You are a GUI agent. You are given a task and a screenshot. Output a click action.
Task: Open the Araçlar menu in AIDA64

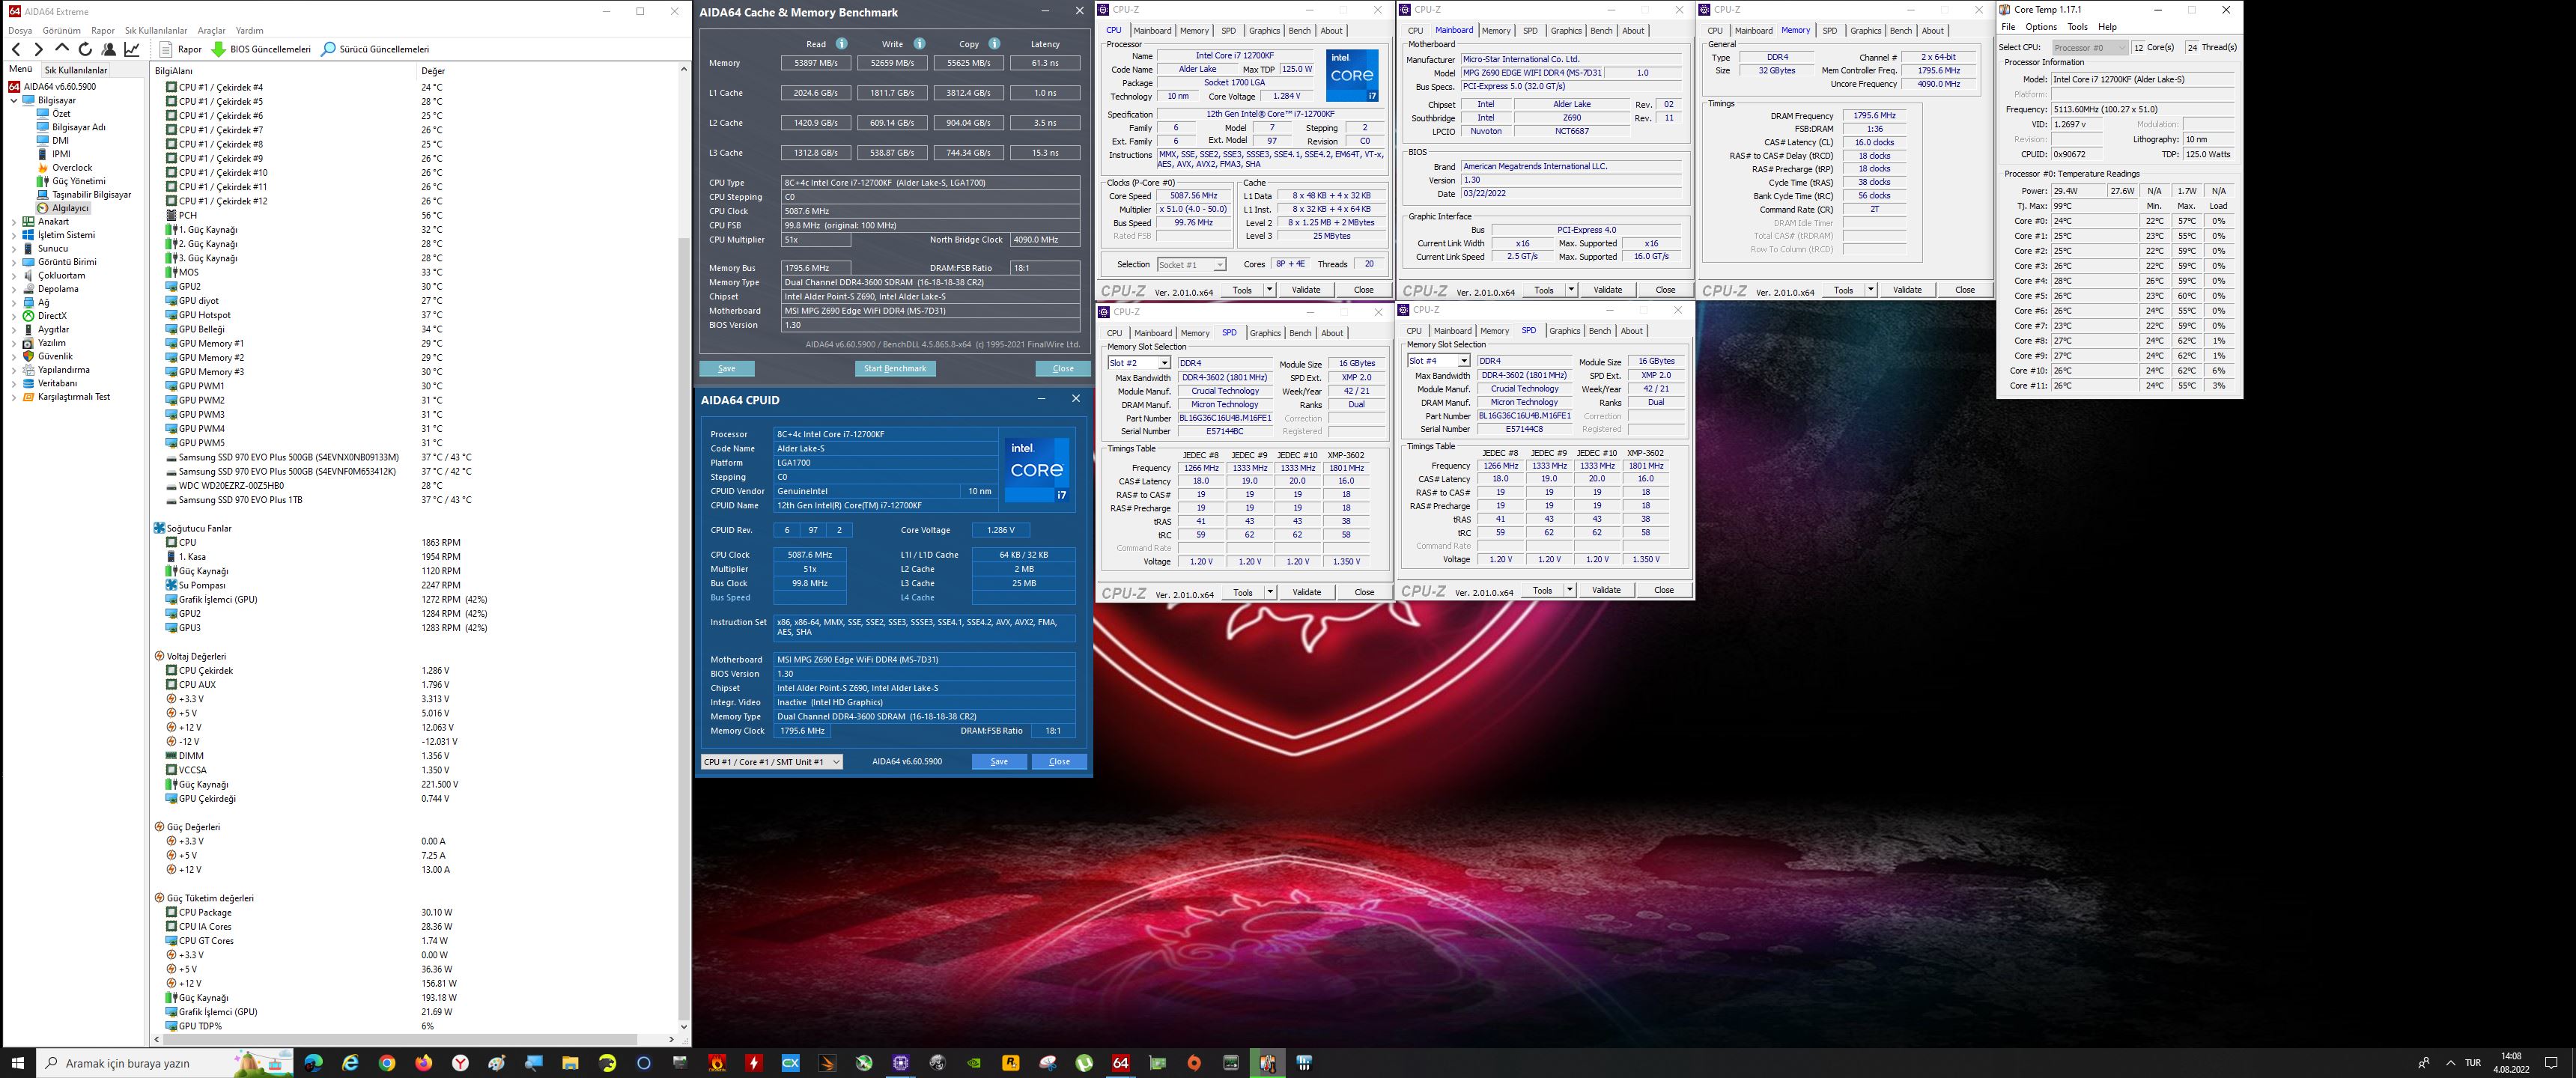click(x=211, y=31)
